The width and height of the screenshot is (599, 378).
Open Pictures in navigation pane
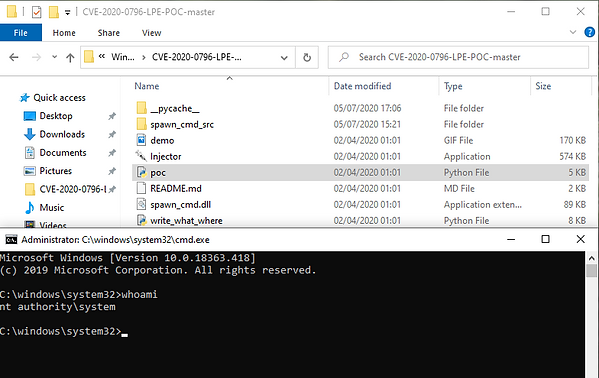tap(55, 171)
